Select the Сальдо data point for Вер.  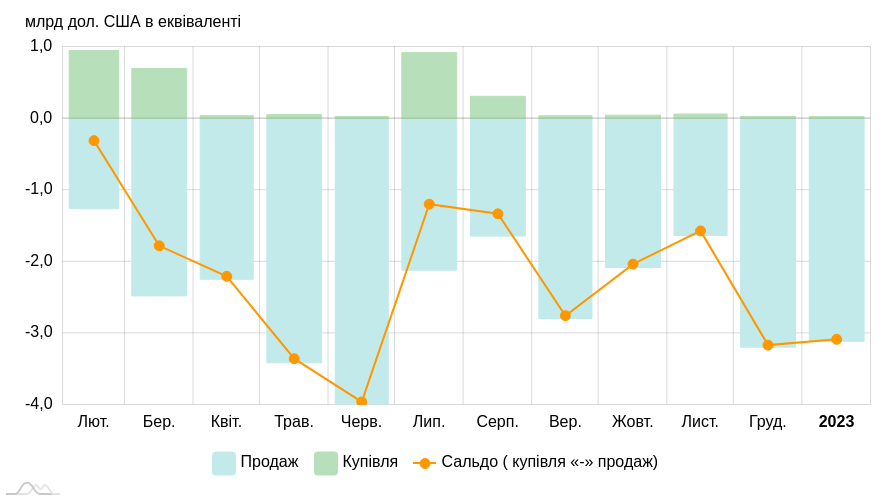coord(565,315)
